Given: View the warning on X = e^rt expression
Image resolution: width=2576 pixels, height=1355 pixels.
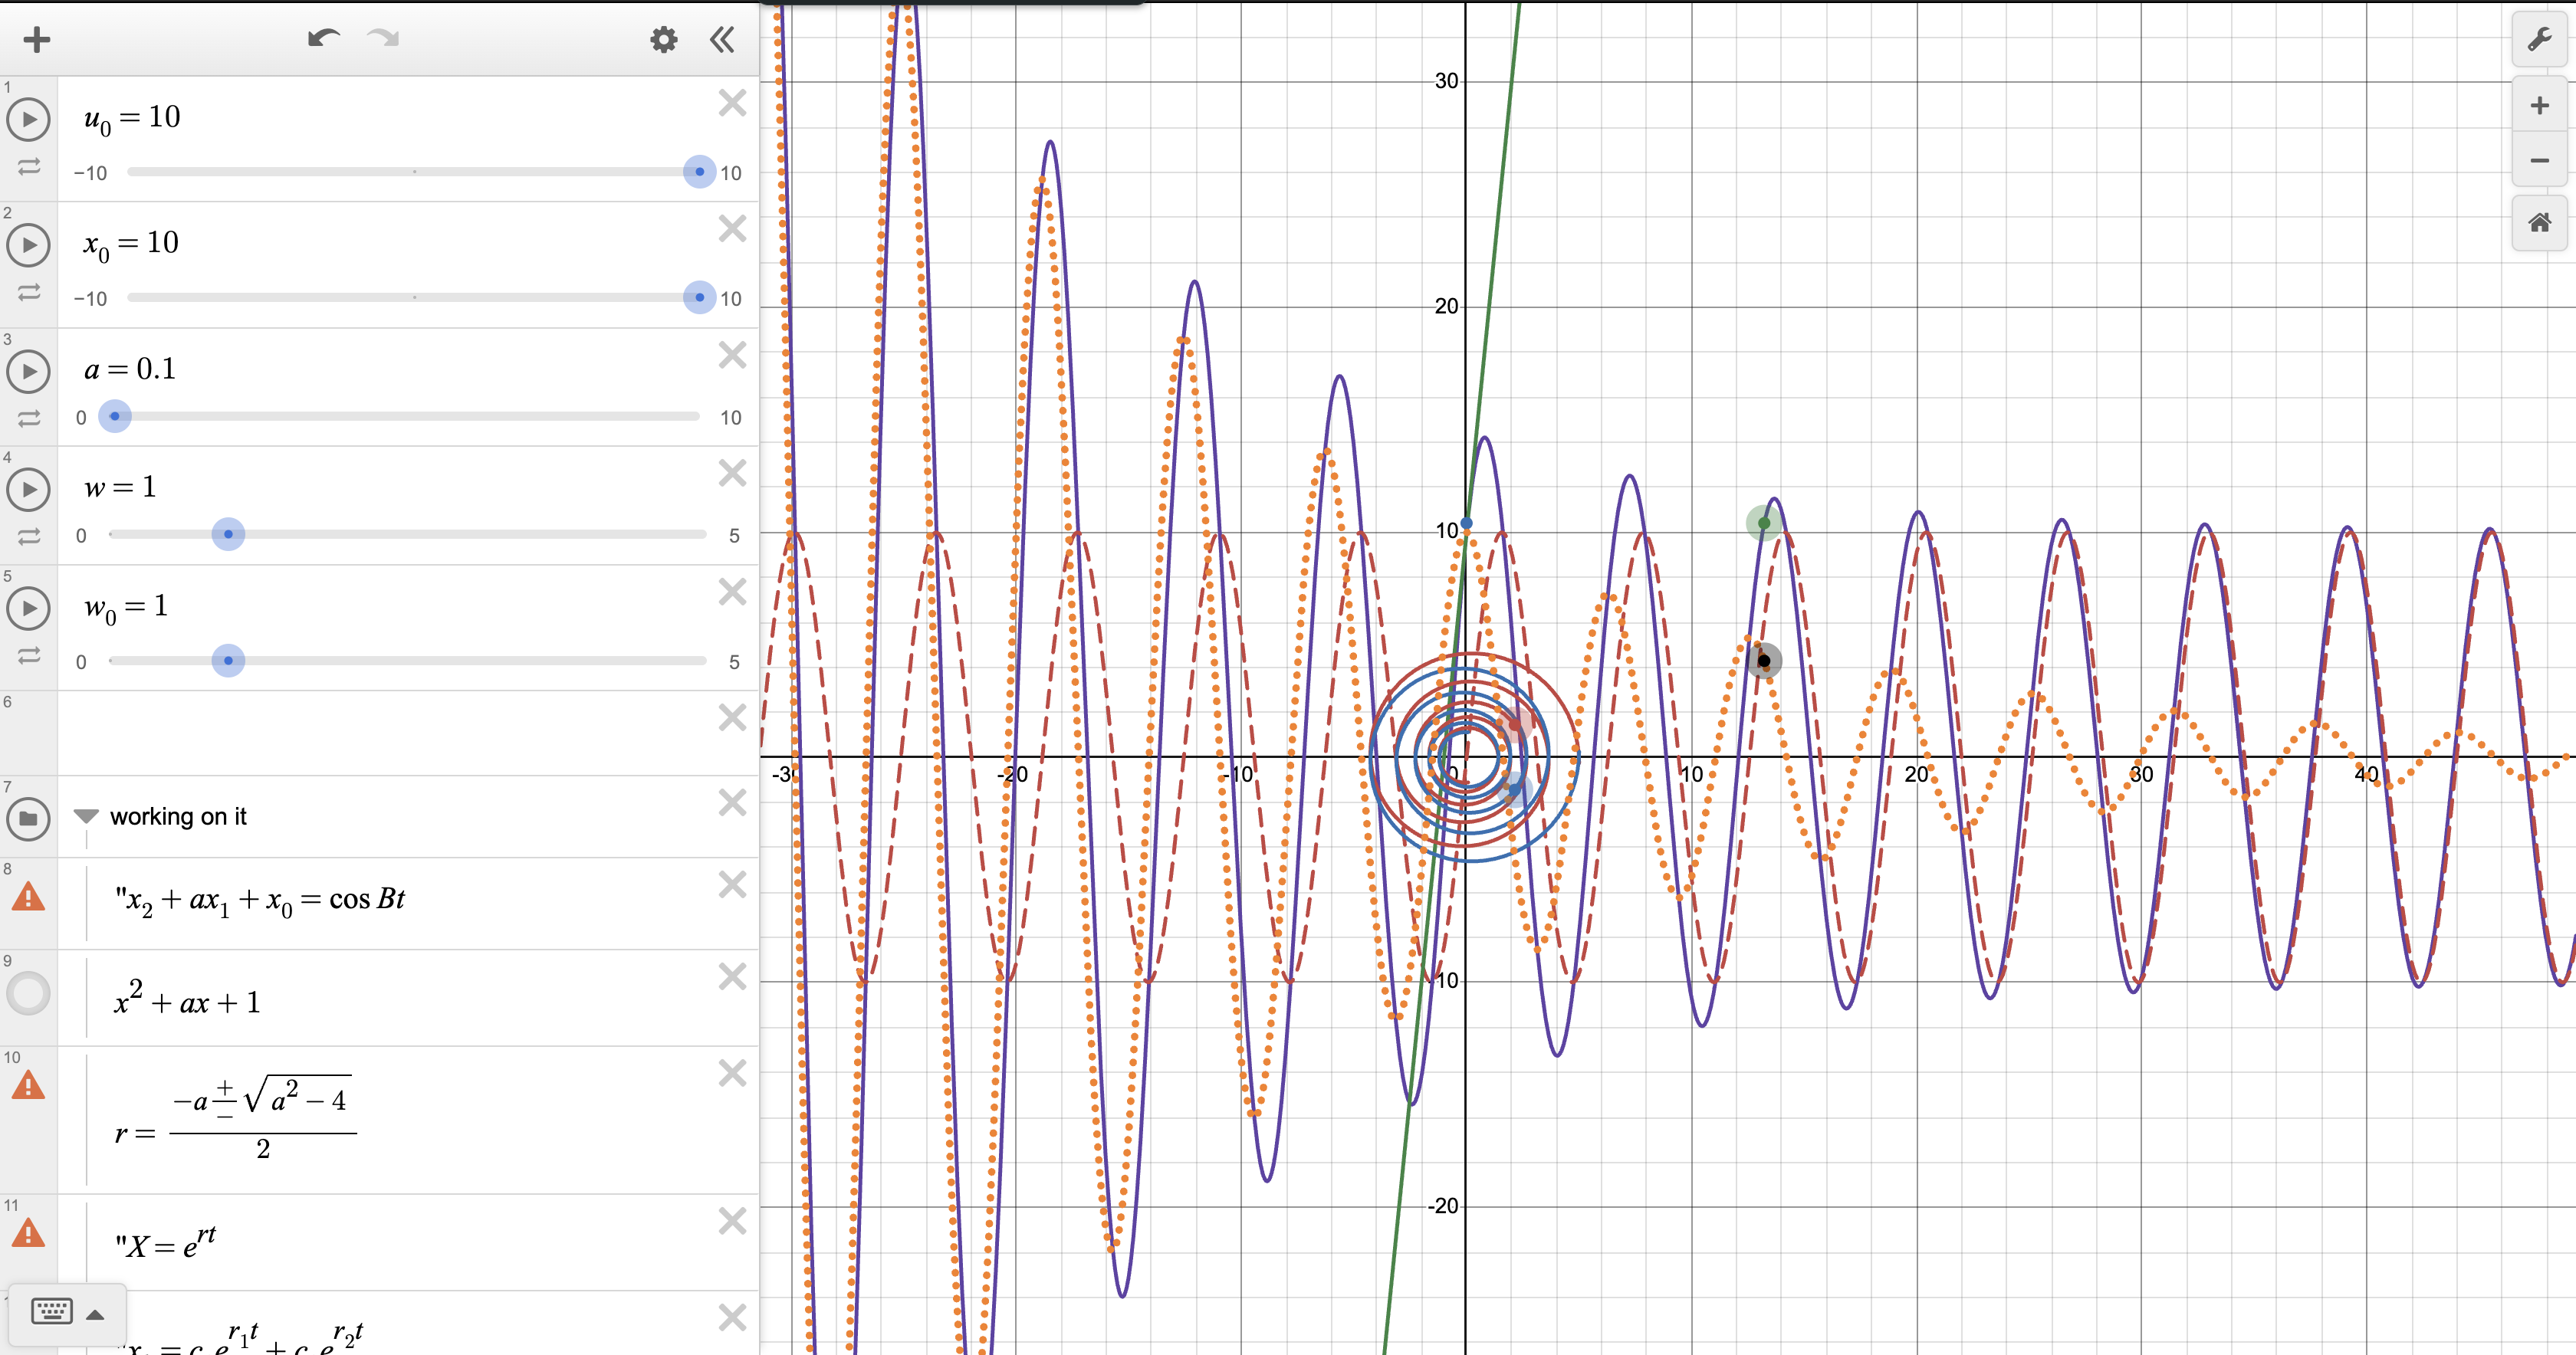Looking at the screenshot, I should point(28,1233).
